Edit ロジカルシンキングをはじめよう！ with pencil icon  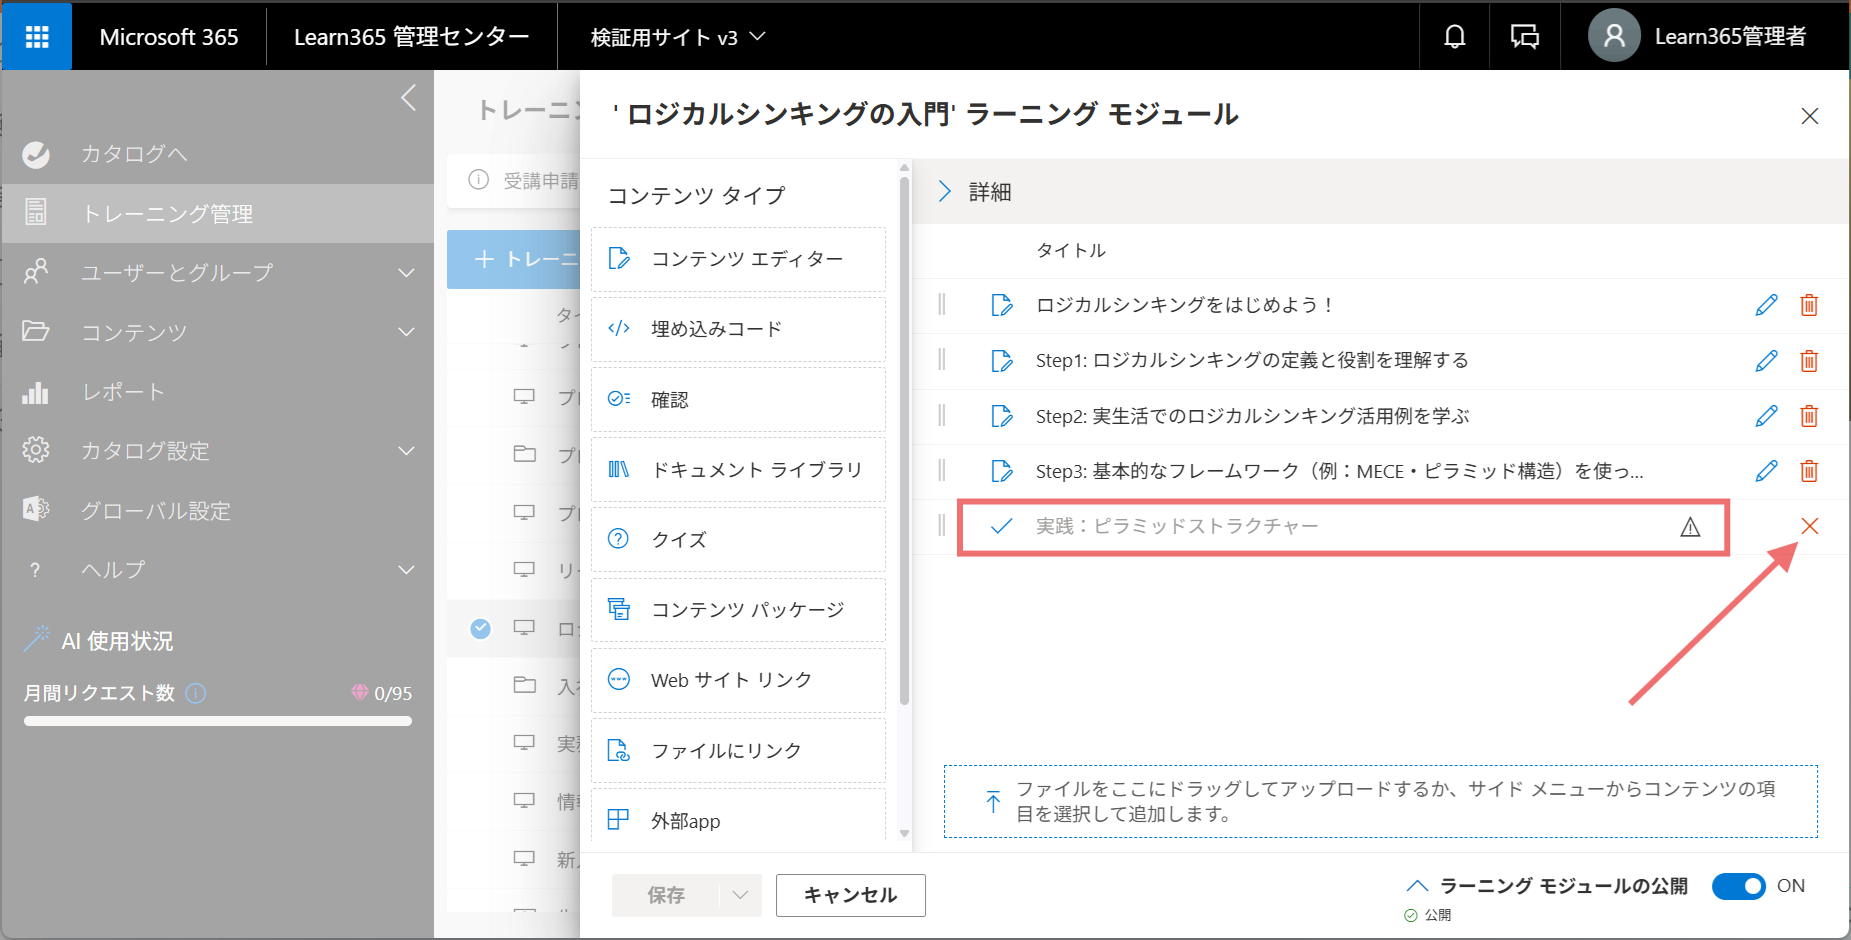point(1767,305)
